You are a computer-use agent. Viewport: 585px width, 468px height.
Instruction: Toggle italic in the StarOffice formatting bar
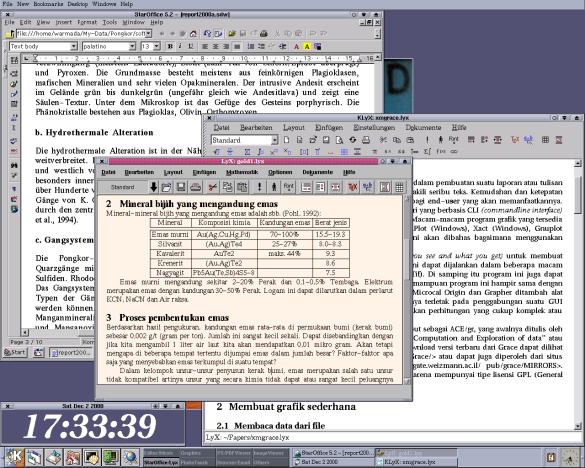(180, 46)
